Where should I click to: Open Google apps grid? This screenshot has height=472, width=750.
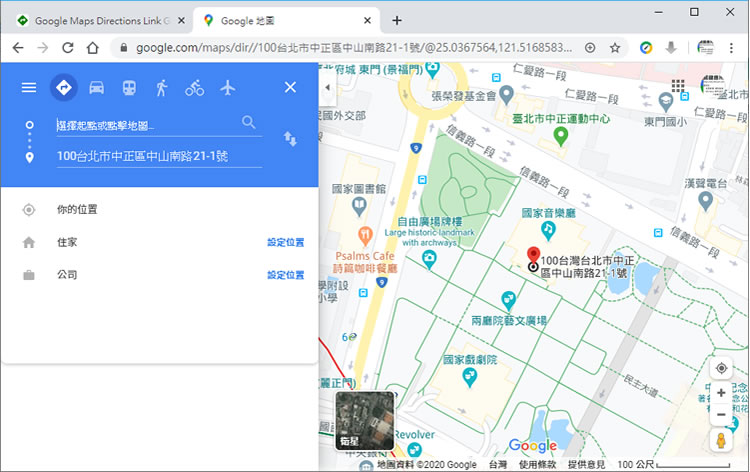click(x=678, y=86)
